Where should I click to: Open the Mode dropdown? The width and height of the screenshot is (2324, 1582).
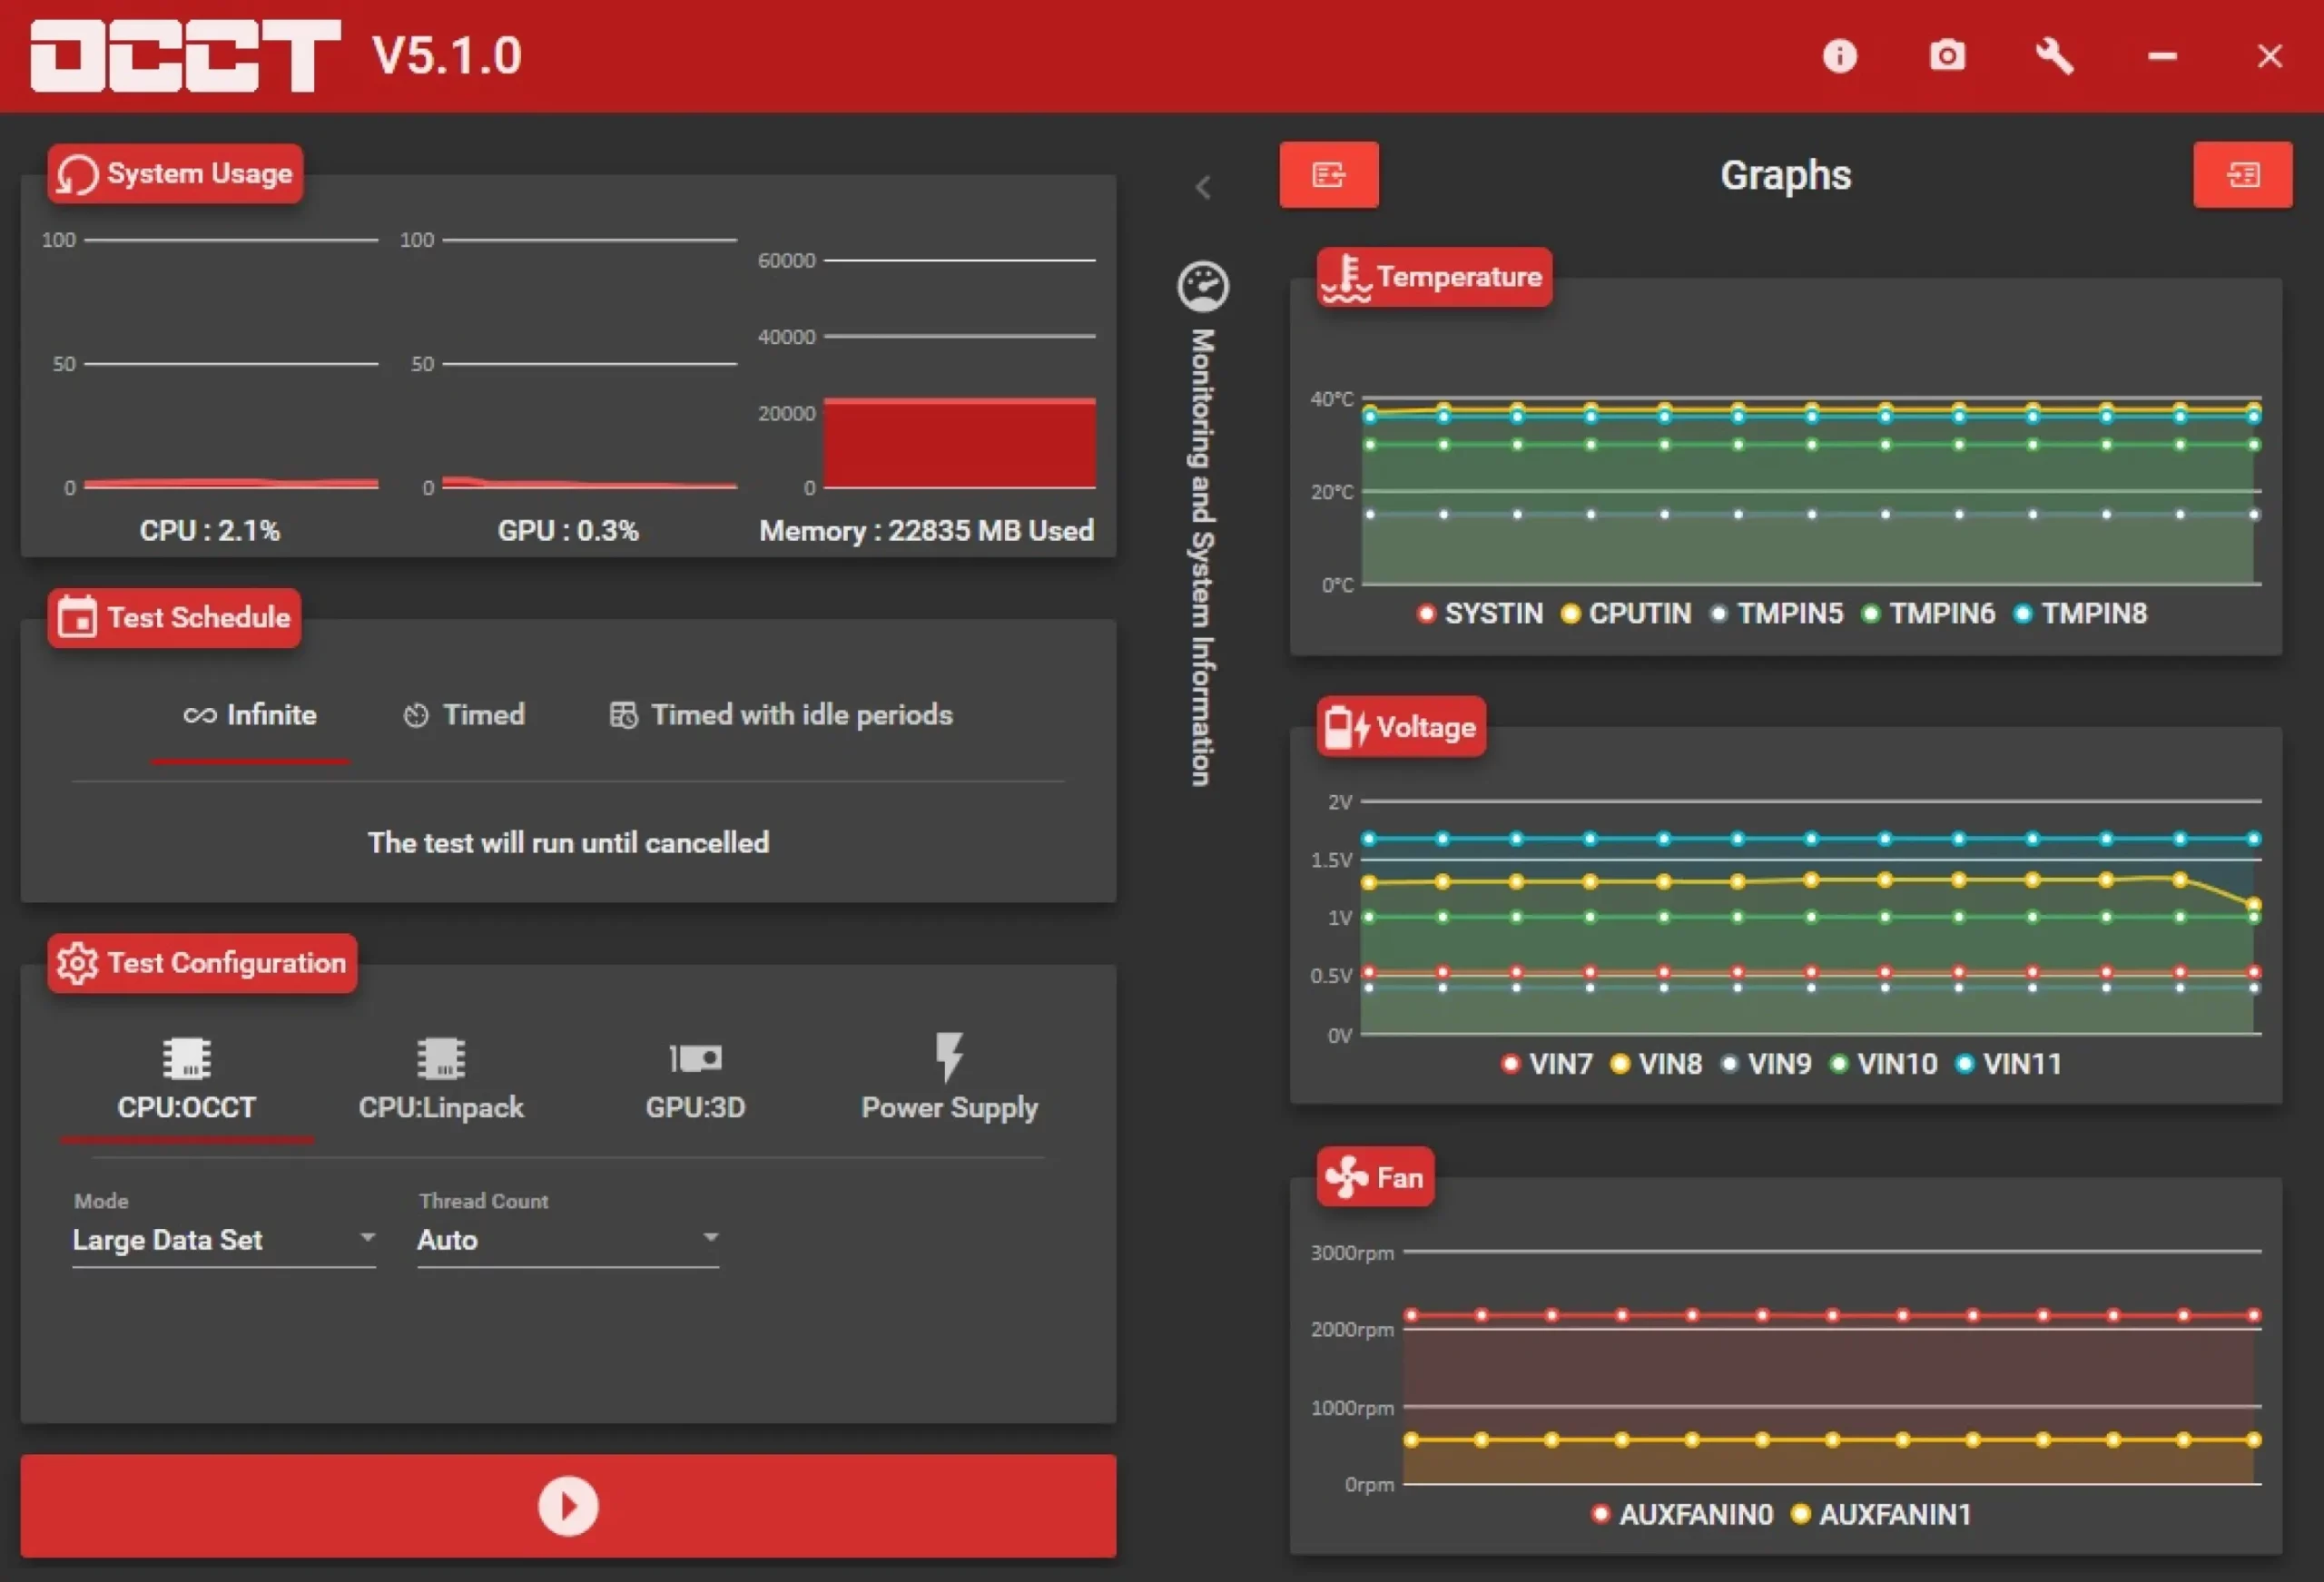tap(223, 1240)
